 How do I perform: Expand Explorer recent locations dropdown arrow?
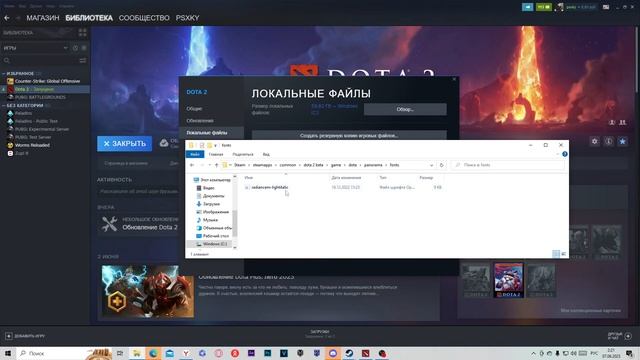pos(209,165)
